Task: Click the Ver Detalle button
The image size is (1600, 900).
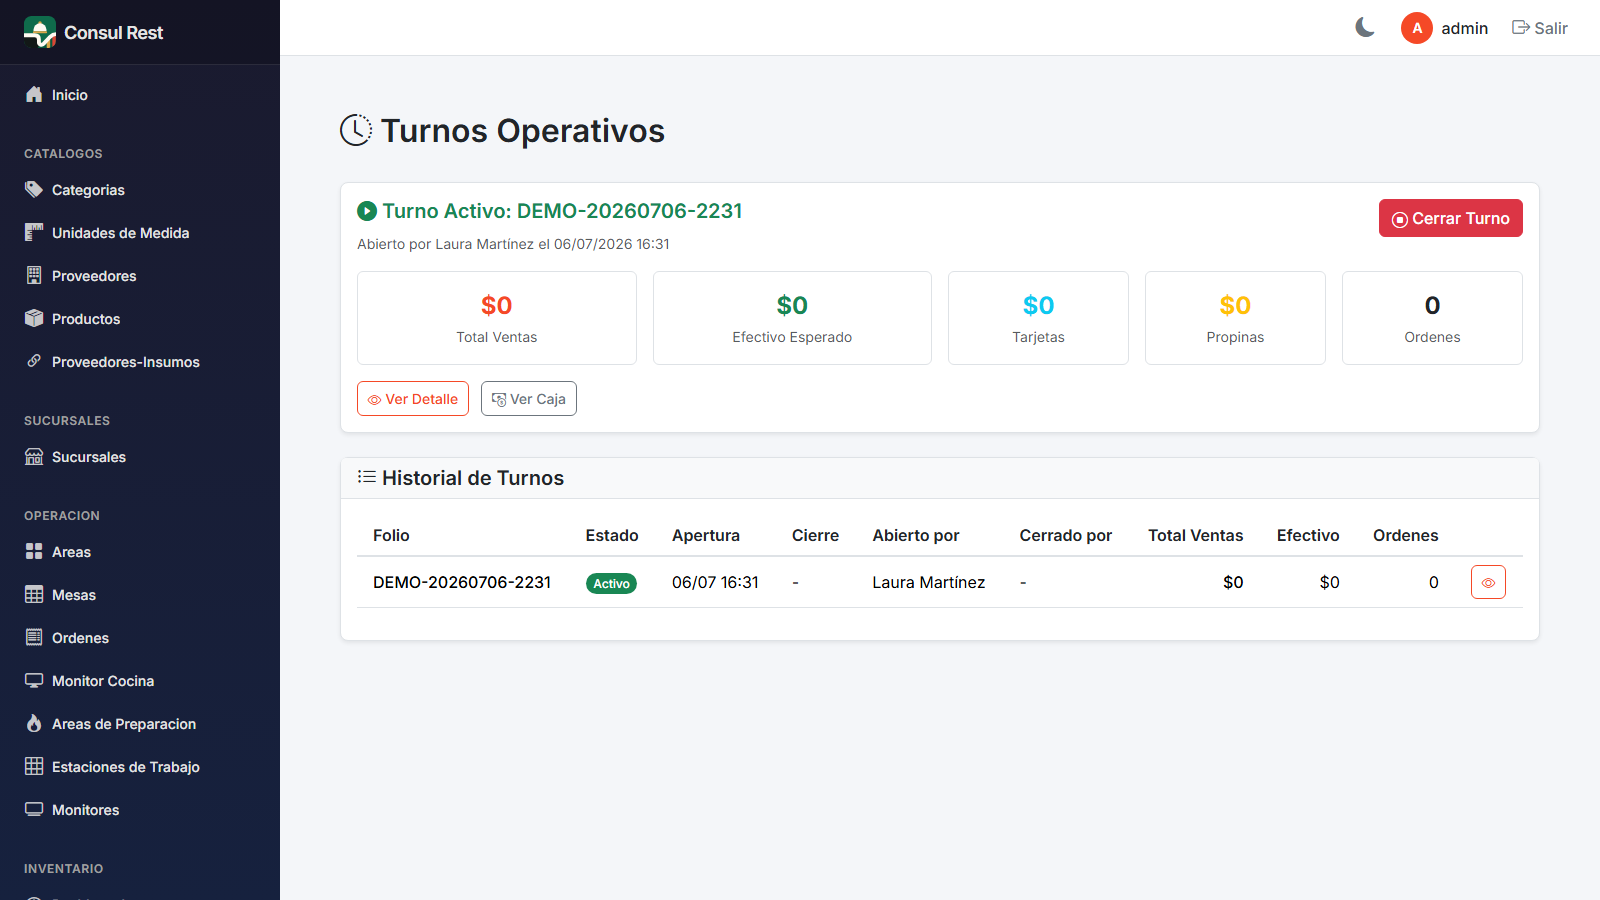Action: 413,398
